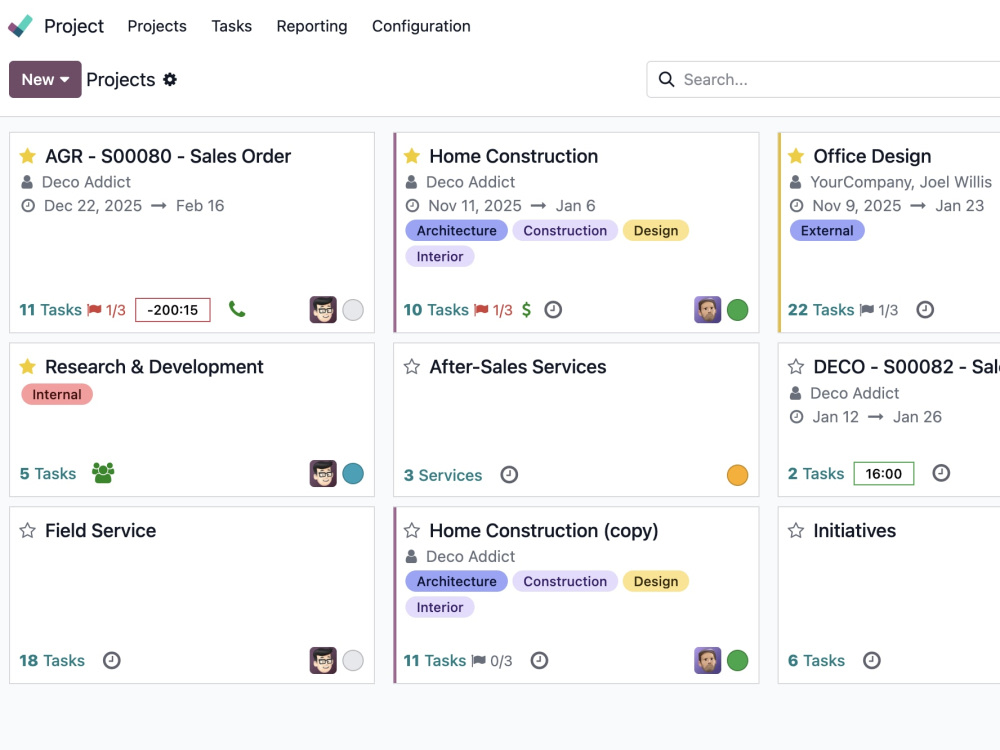This screenshot has height=750, width=1000.
Task: Click milestone flag on Home Construction (copy) card
Action: 478,661
